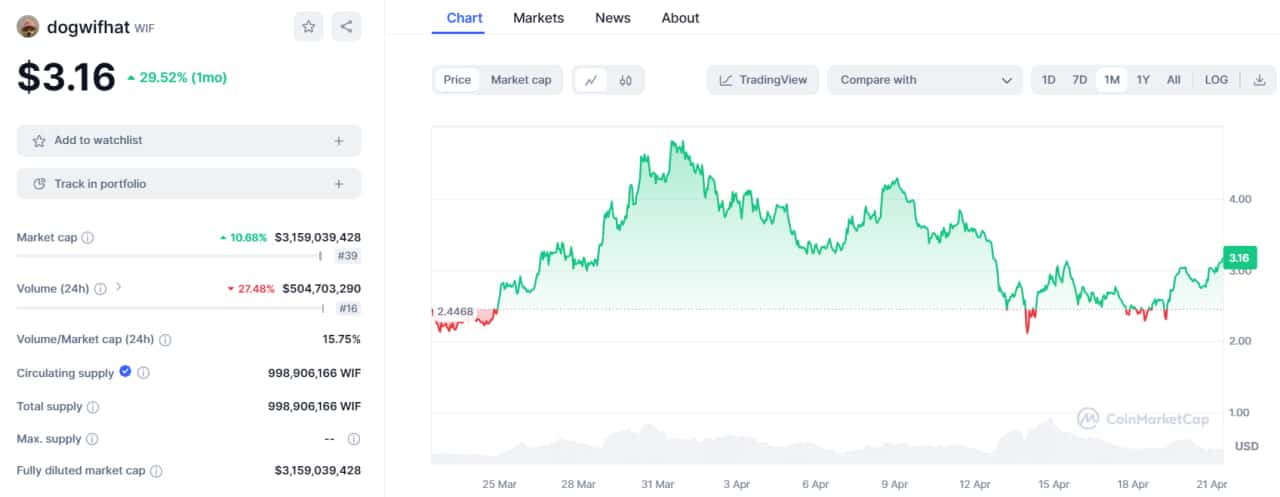1280x497 pixels.
Task: Click Market cap rank slider bar
Action: point(169,256)
